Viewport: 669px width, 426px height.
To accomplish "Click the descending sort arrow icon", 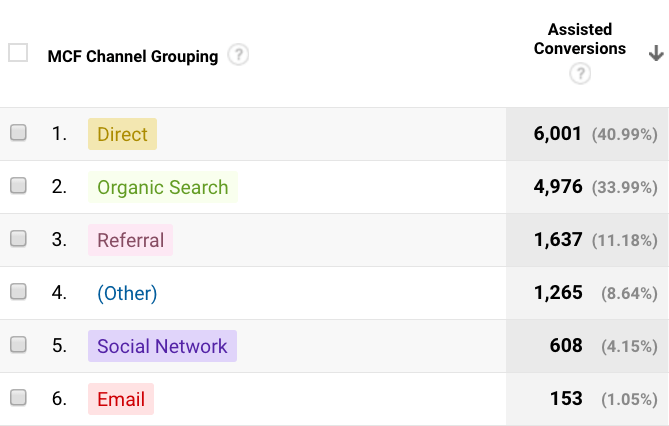I will pyautogui.click(x=656, y=53).
